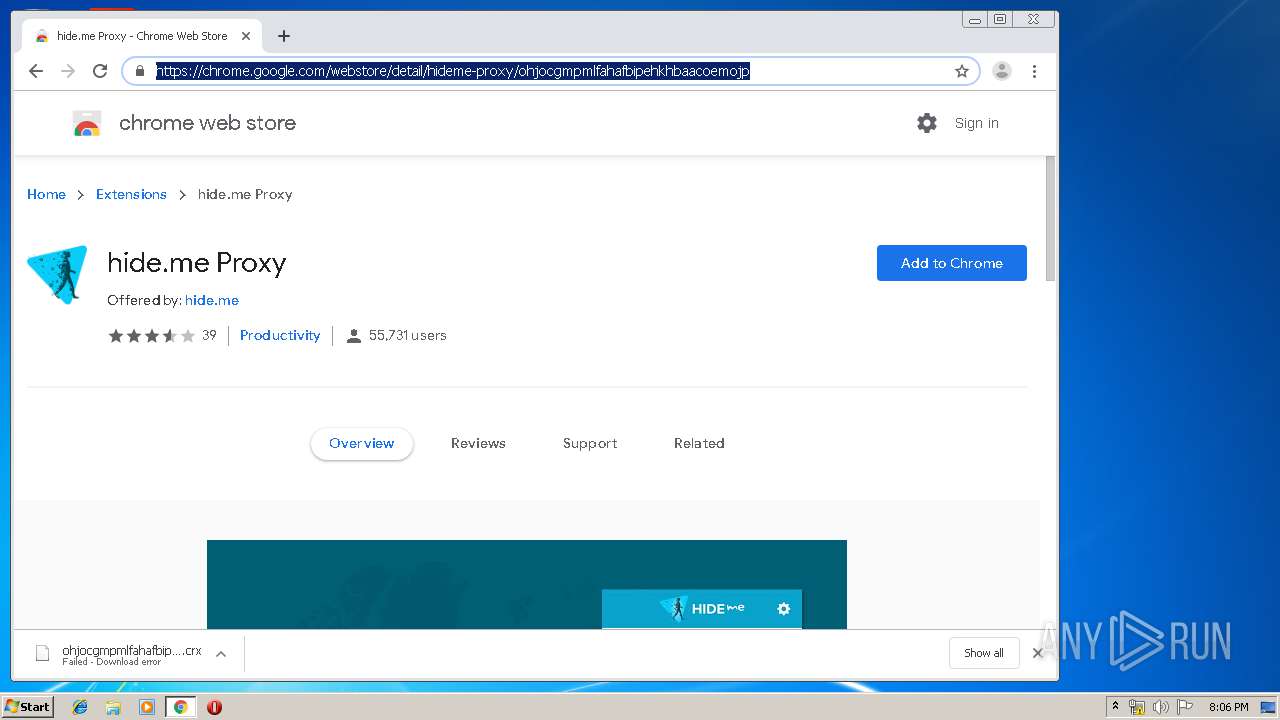Expand the download item options arrow
The image size is (1280, 720).
[x=221, y=654]
